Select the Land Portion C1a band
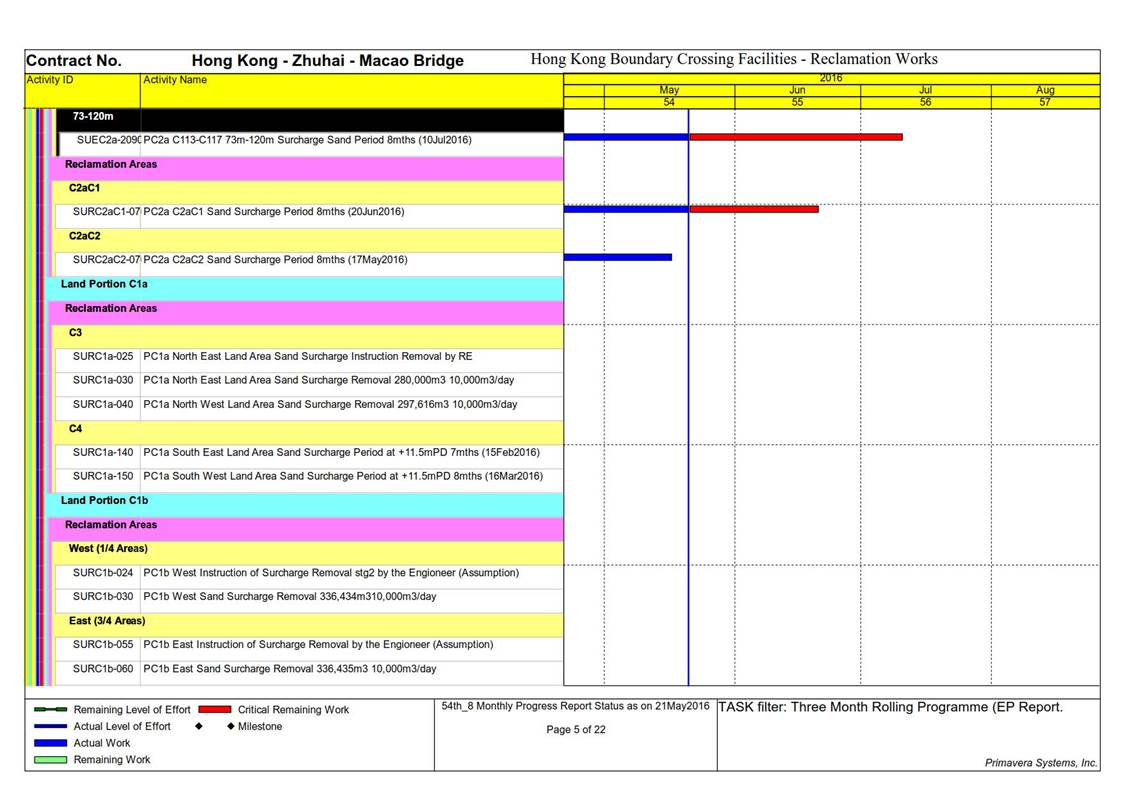 pos(305,288)
